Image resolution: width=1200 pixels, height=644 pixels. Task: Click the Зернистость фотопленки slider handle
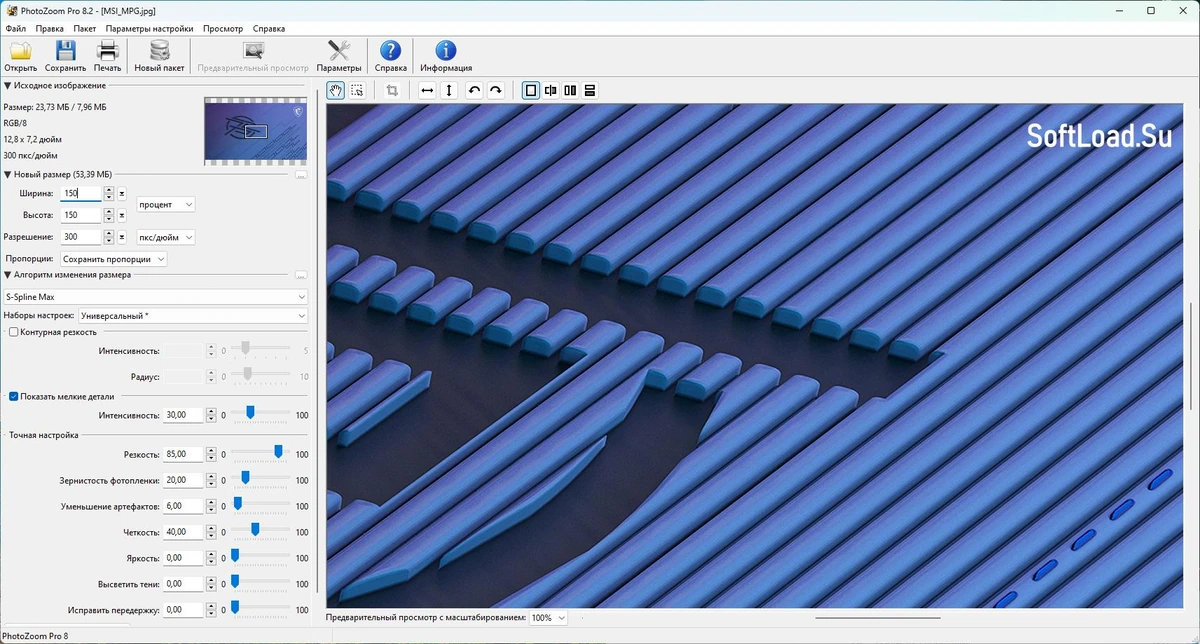[245, 478]
